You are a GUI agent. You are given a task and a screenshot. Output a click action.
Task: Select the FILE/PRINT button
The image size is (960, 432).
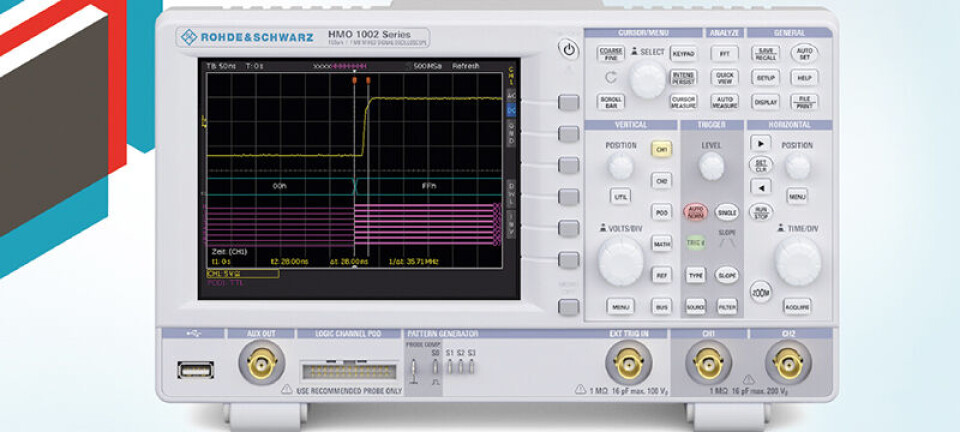[804, 102]
